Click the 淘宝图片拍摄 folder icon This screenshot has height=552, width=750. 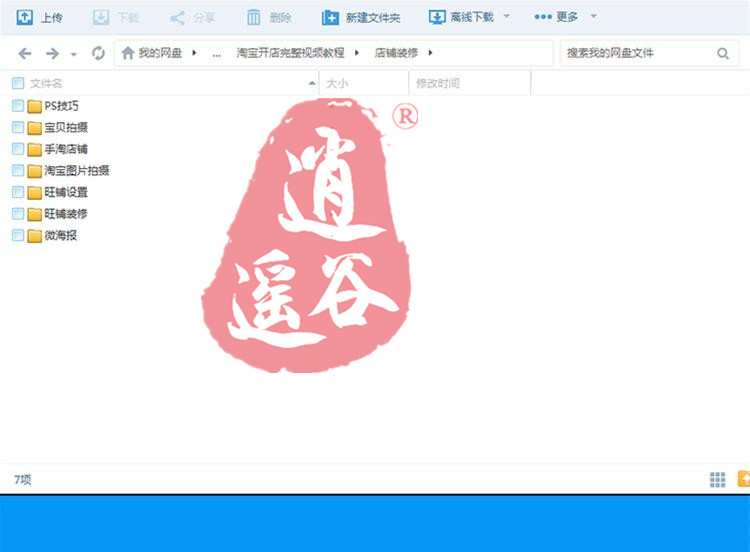(x=34, y=171)
